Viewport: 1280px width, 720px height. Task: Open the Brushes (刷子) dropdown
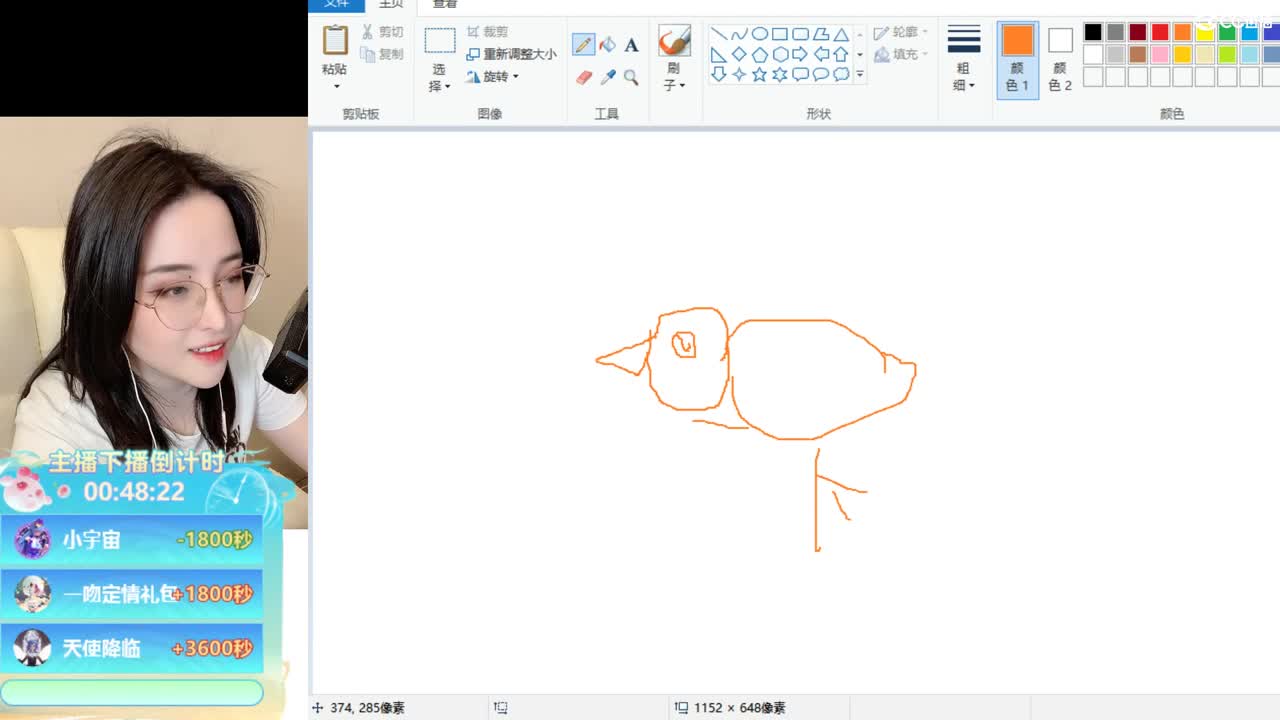[x=675, y=77]
